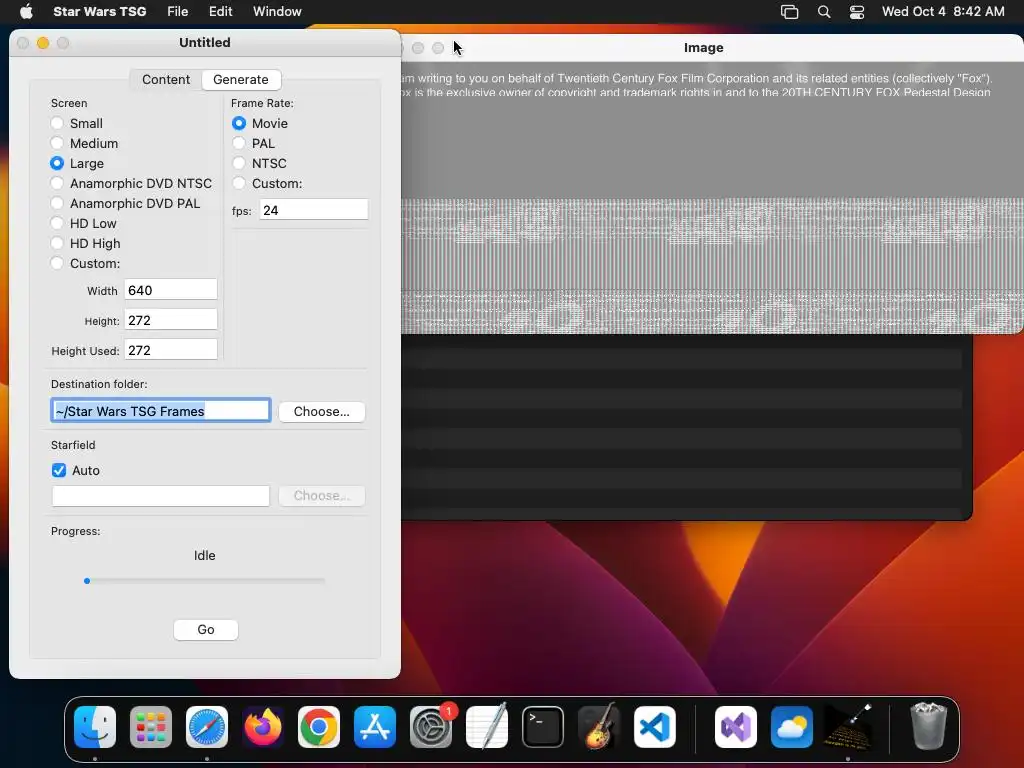This screenshot has width=1024, height=768.
Task: Open Google Chrome in the dock
Action: 319,727
